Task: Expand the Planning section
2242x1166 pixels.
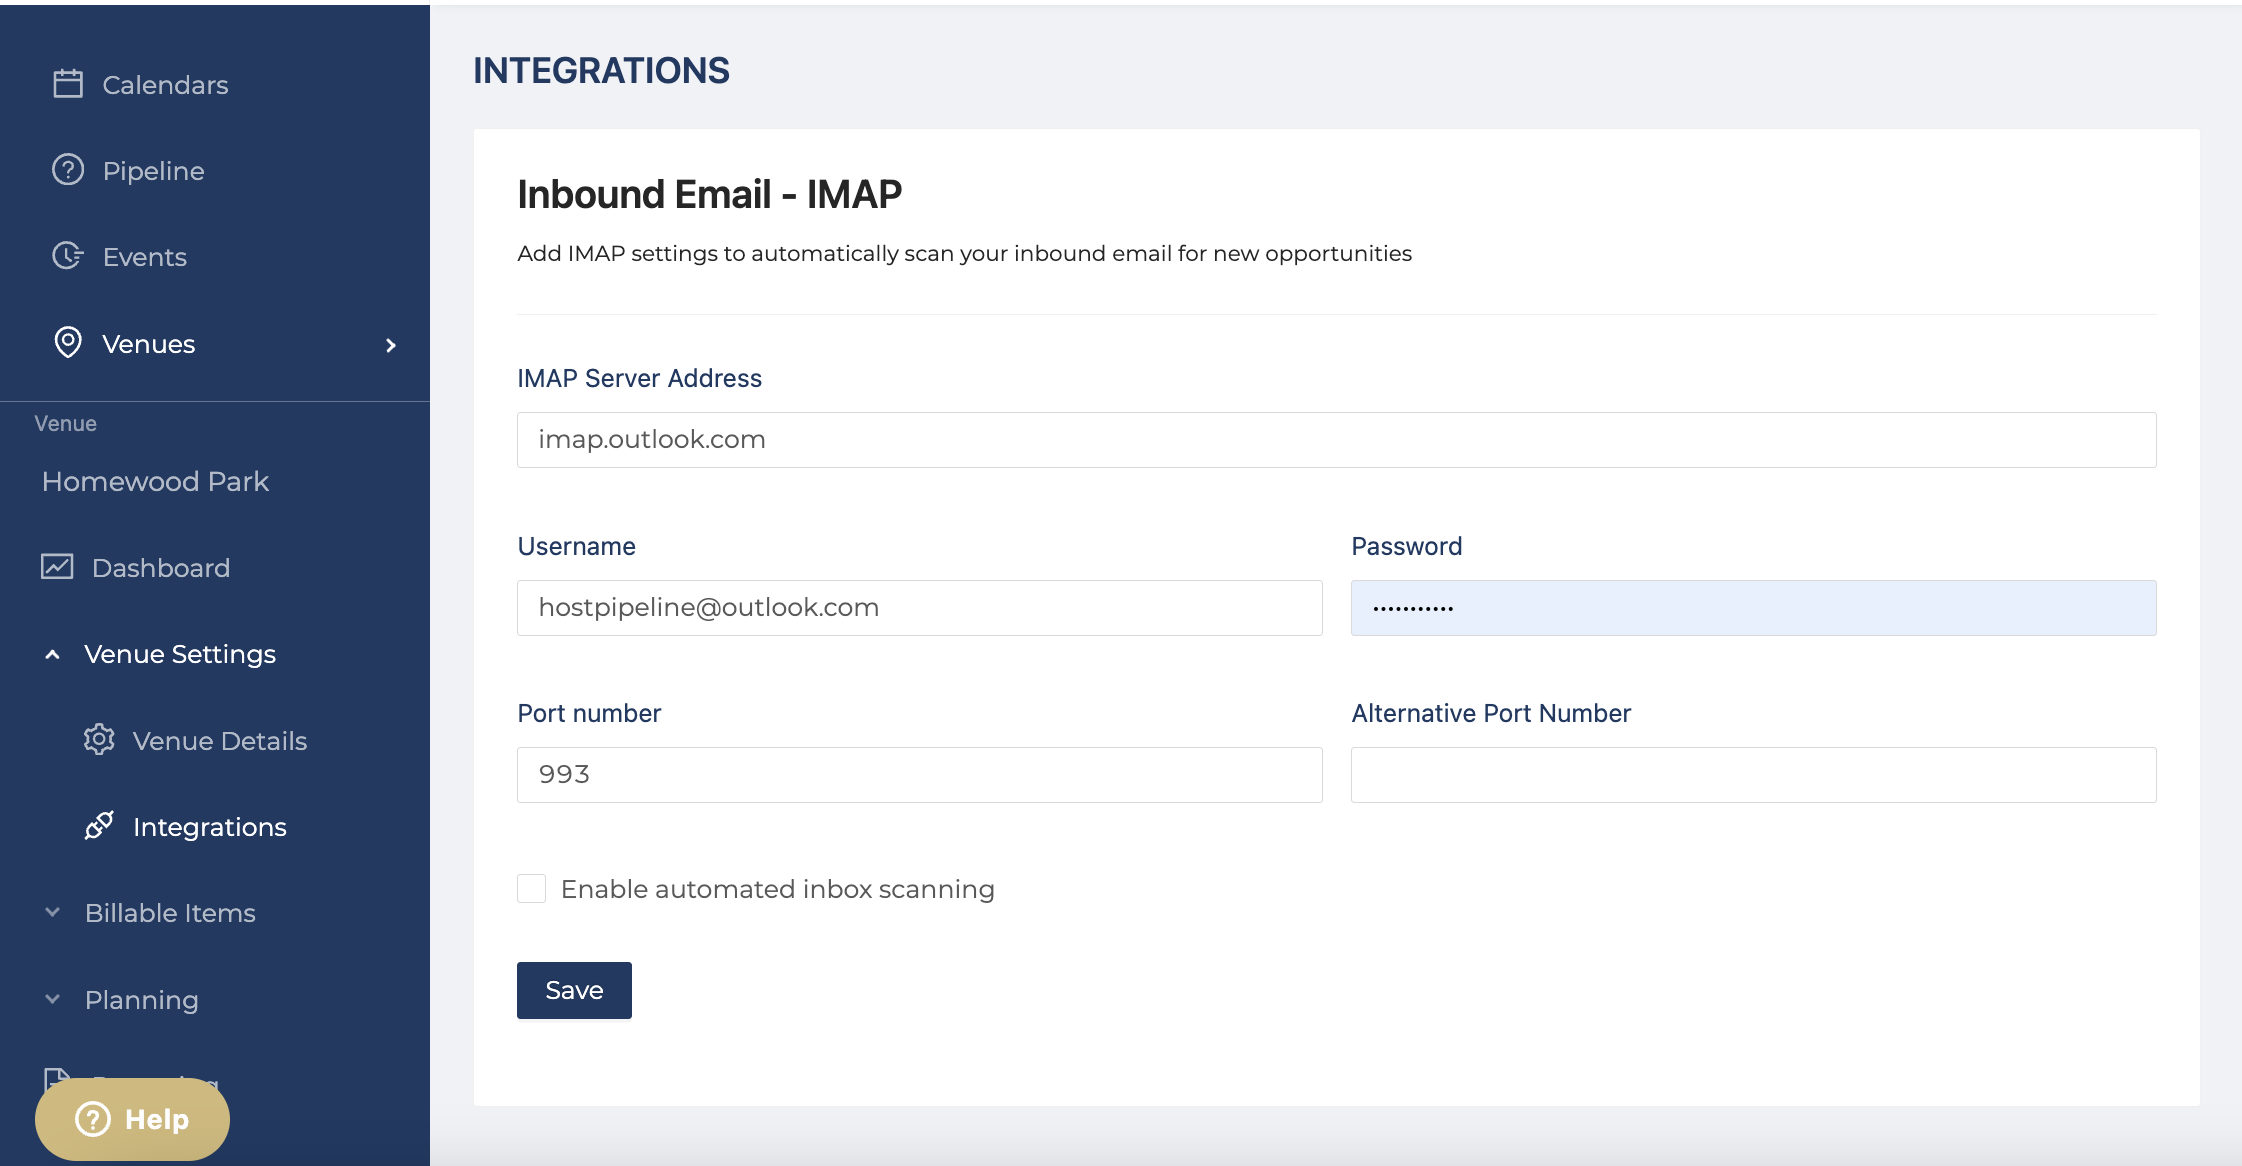Action: 53,999
